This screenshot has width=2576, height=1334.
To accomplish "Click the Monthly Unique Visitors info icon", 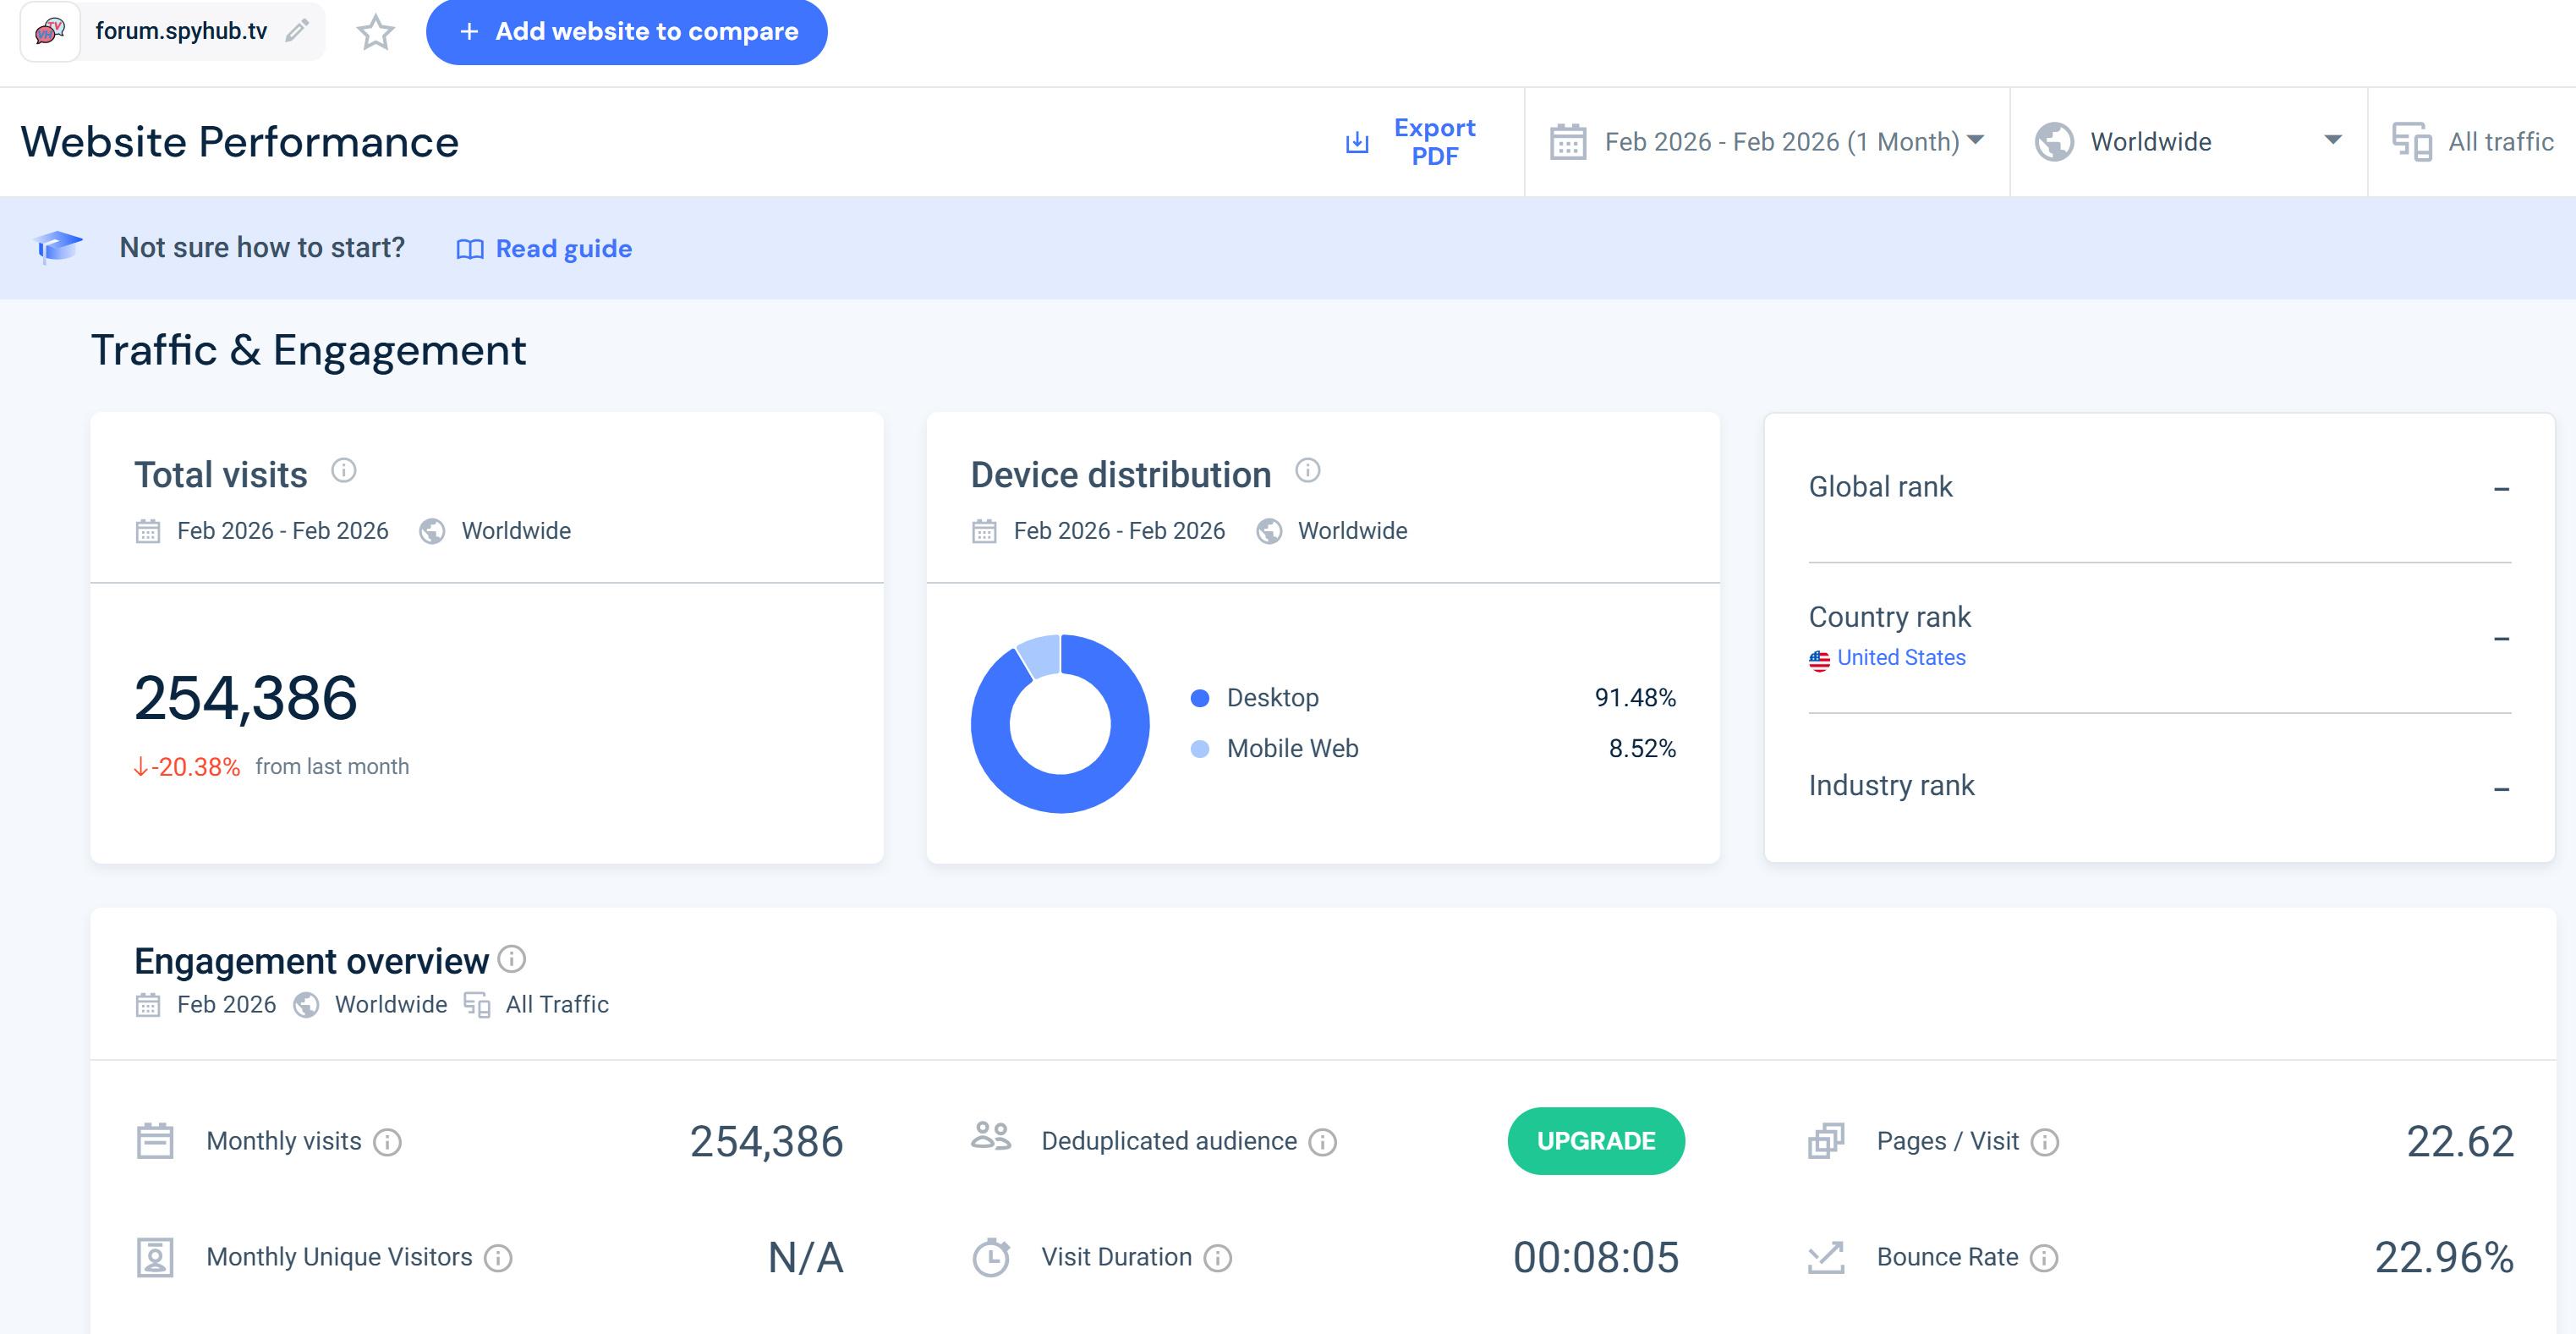I will (x=498, y=1257).
